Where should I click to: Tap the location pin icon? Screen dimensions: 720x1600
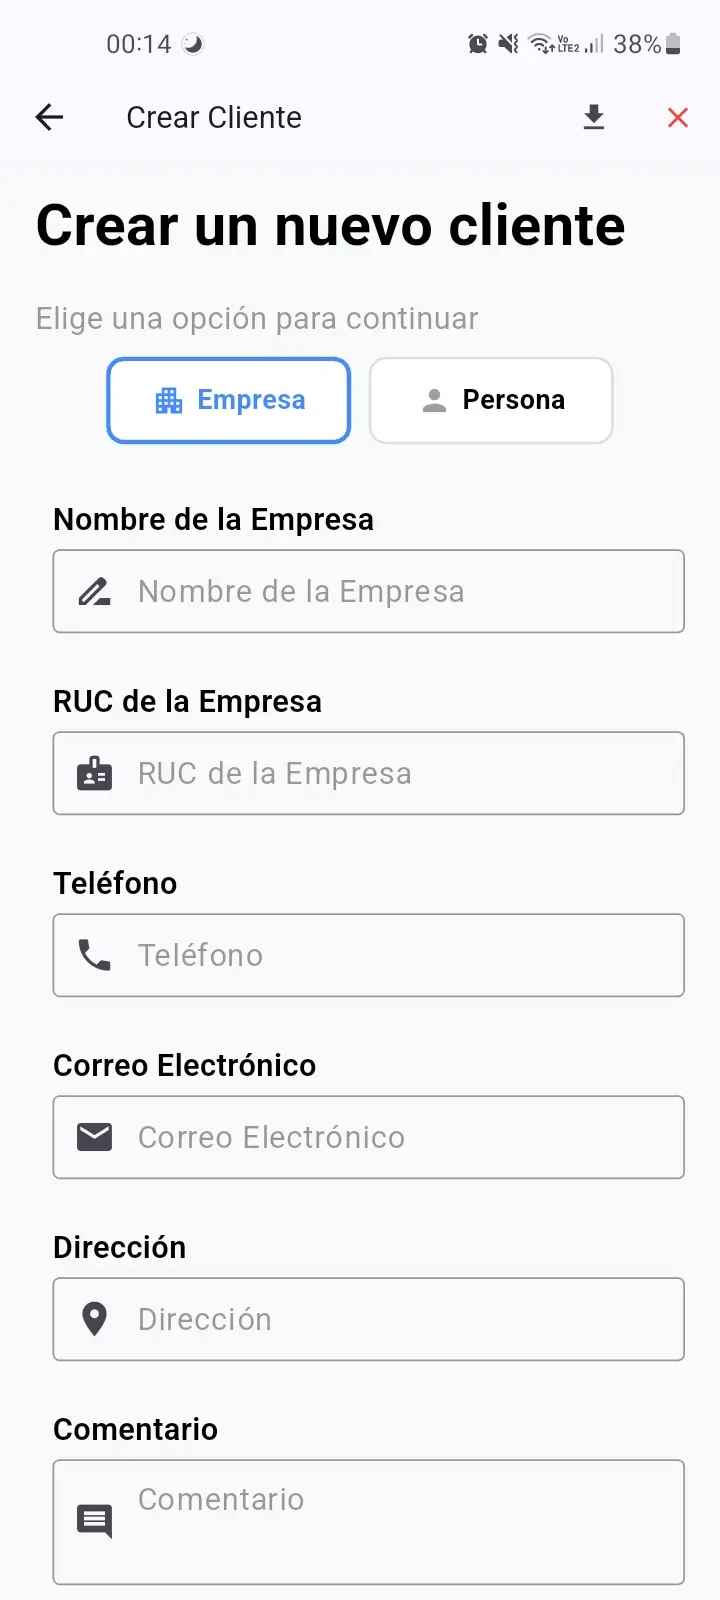click(95, 1319)
